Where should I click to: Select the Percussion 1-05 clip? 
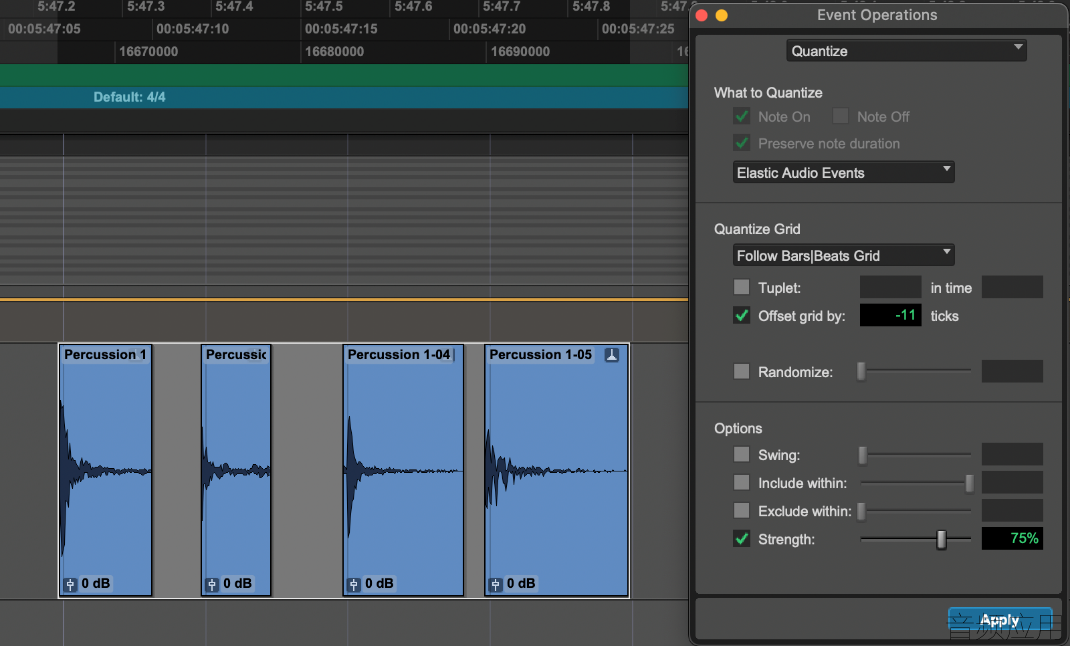(556, 471)
